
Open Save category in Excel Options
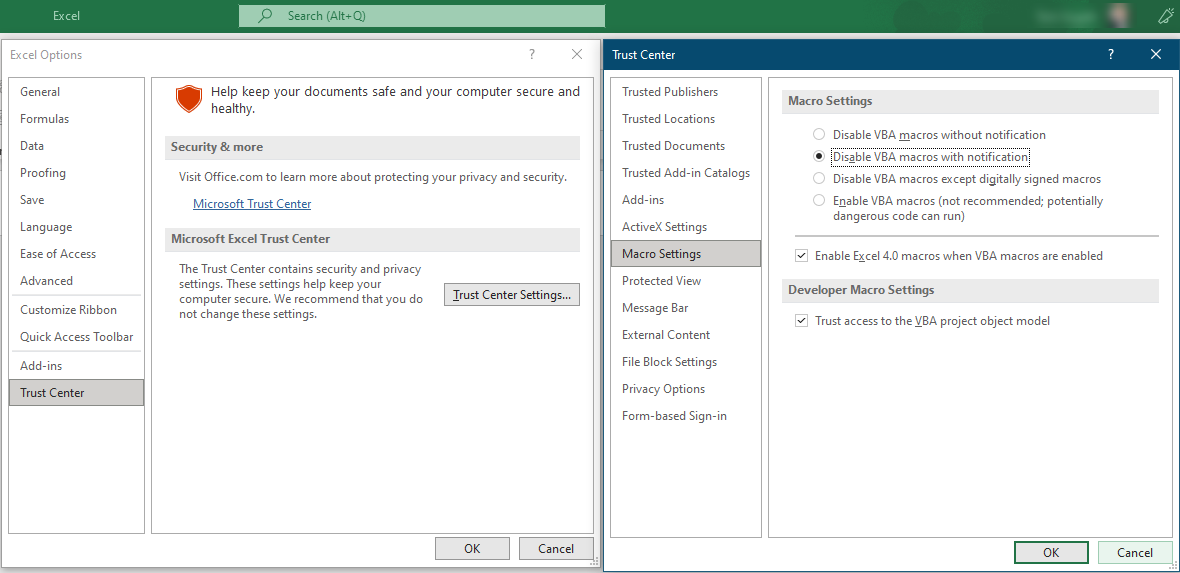point(76,200)
